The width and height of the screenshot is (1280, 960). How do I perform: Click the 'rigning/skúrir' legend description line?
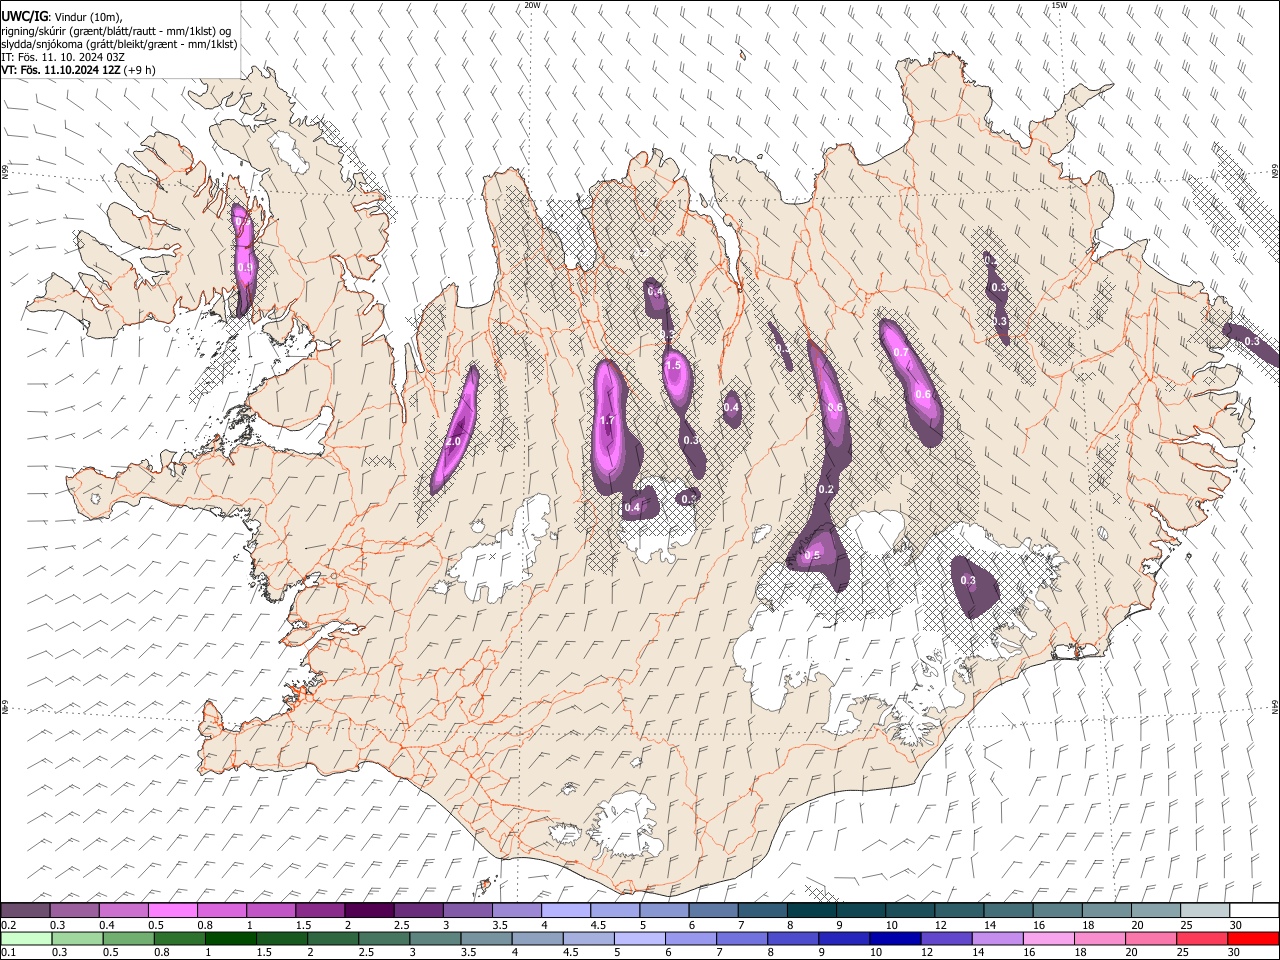116,30
